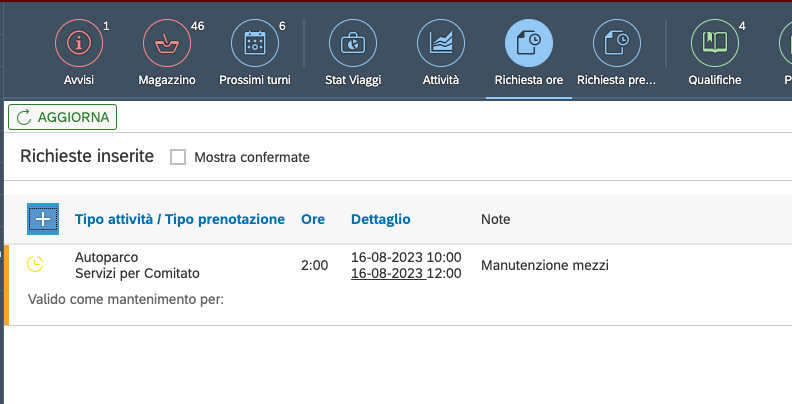Open the Richiesta pre... icon

tap(616, 43)
